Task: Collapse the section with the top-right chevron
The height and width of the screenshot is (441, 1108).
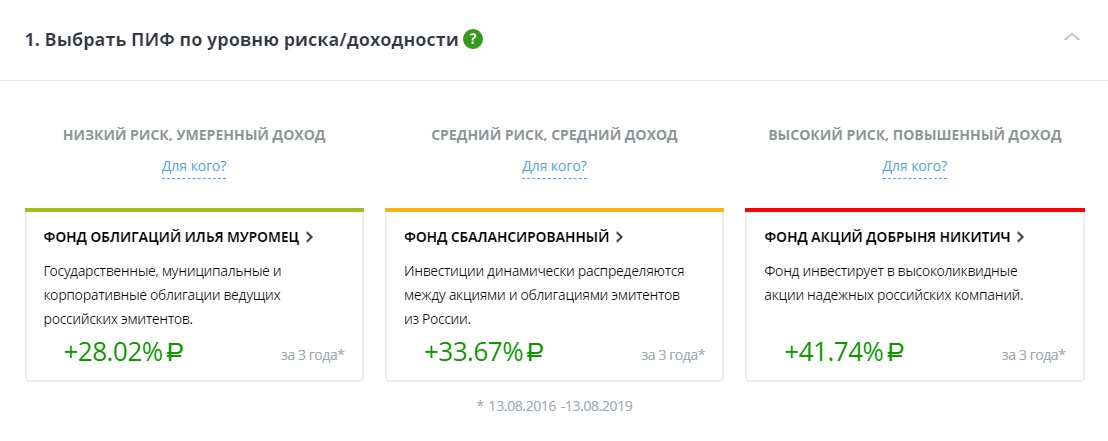Action: click(1072, 37)
